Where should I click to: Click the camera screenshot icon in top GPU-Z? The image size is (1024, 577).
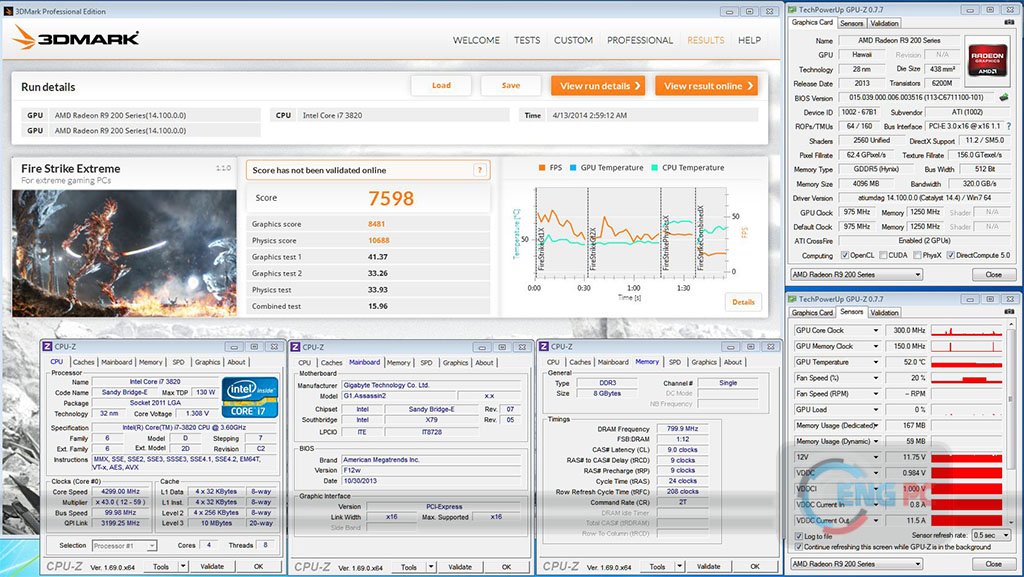coord(1010,22)
